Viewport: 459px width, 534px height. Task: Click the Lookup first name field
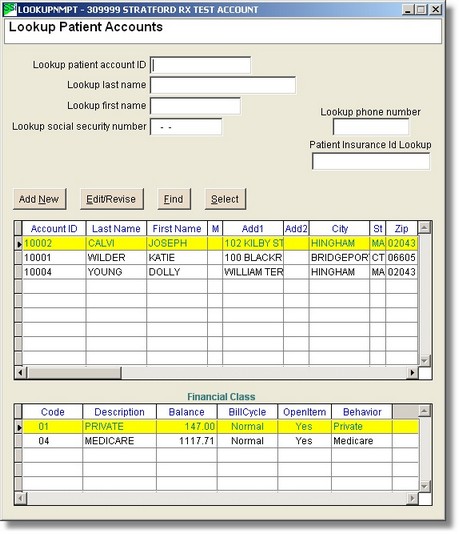pos(195,106)
